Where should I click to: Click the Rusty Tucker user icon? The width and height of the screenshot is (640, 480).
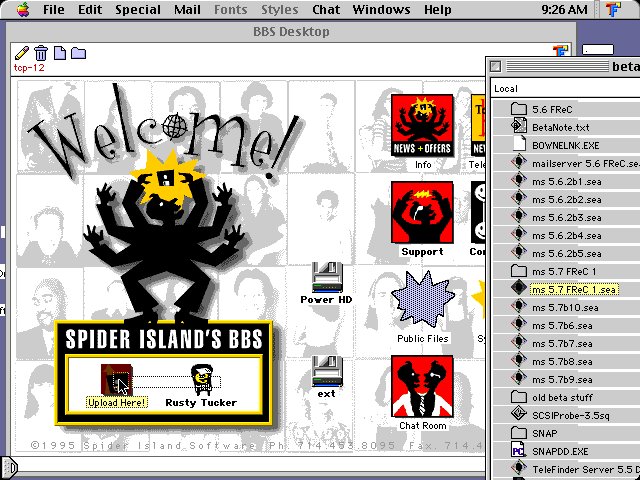(x=202, y=380)
